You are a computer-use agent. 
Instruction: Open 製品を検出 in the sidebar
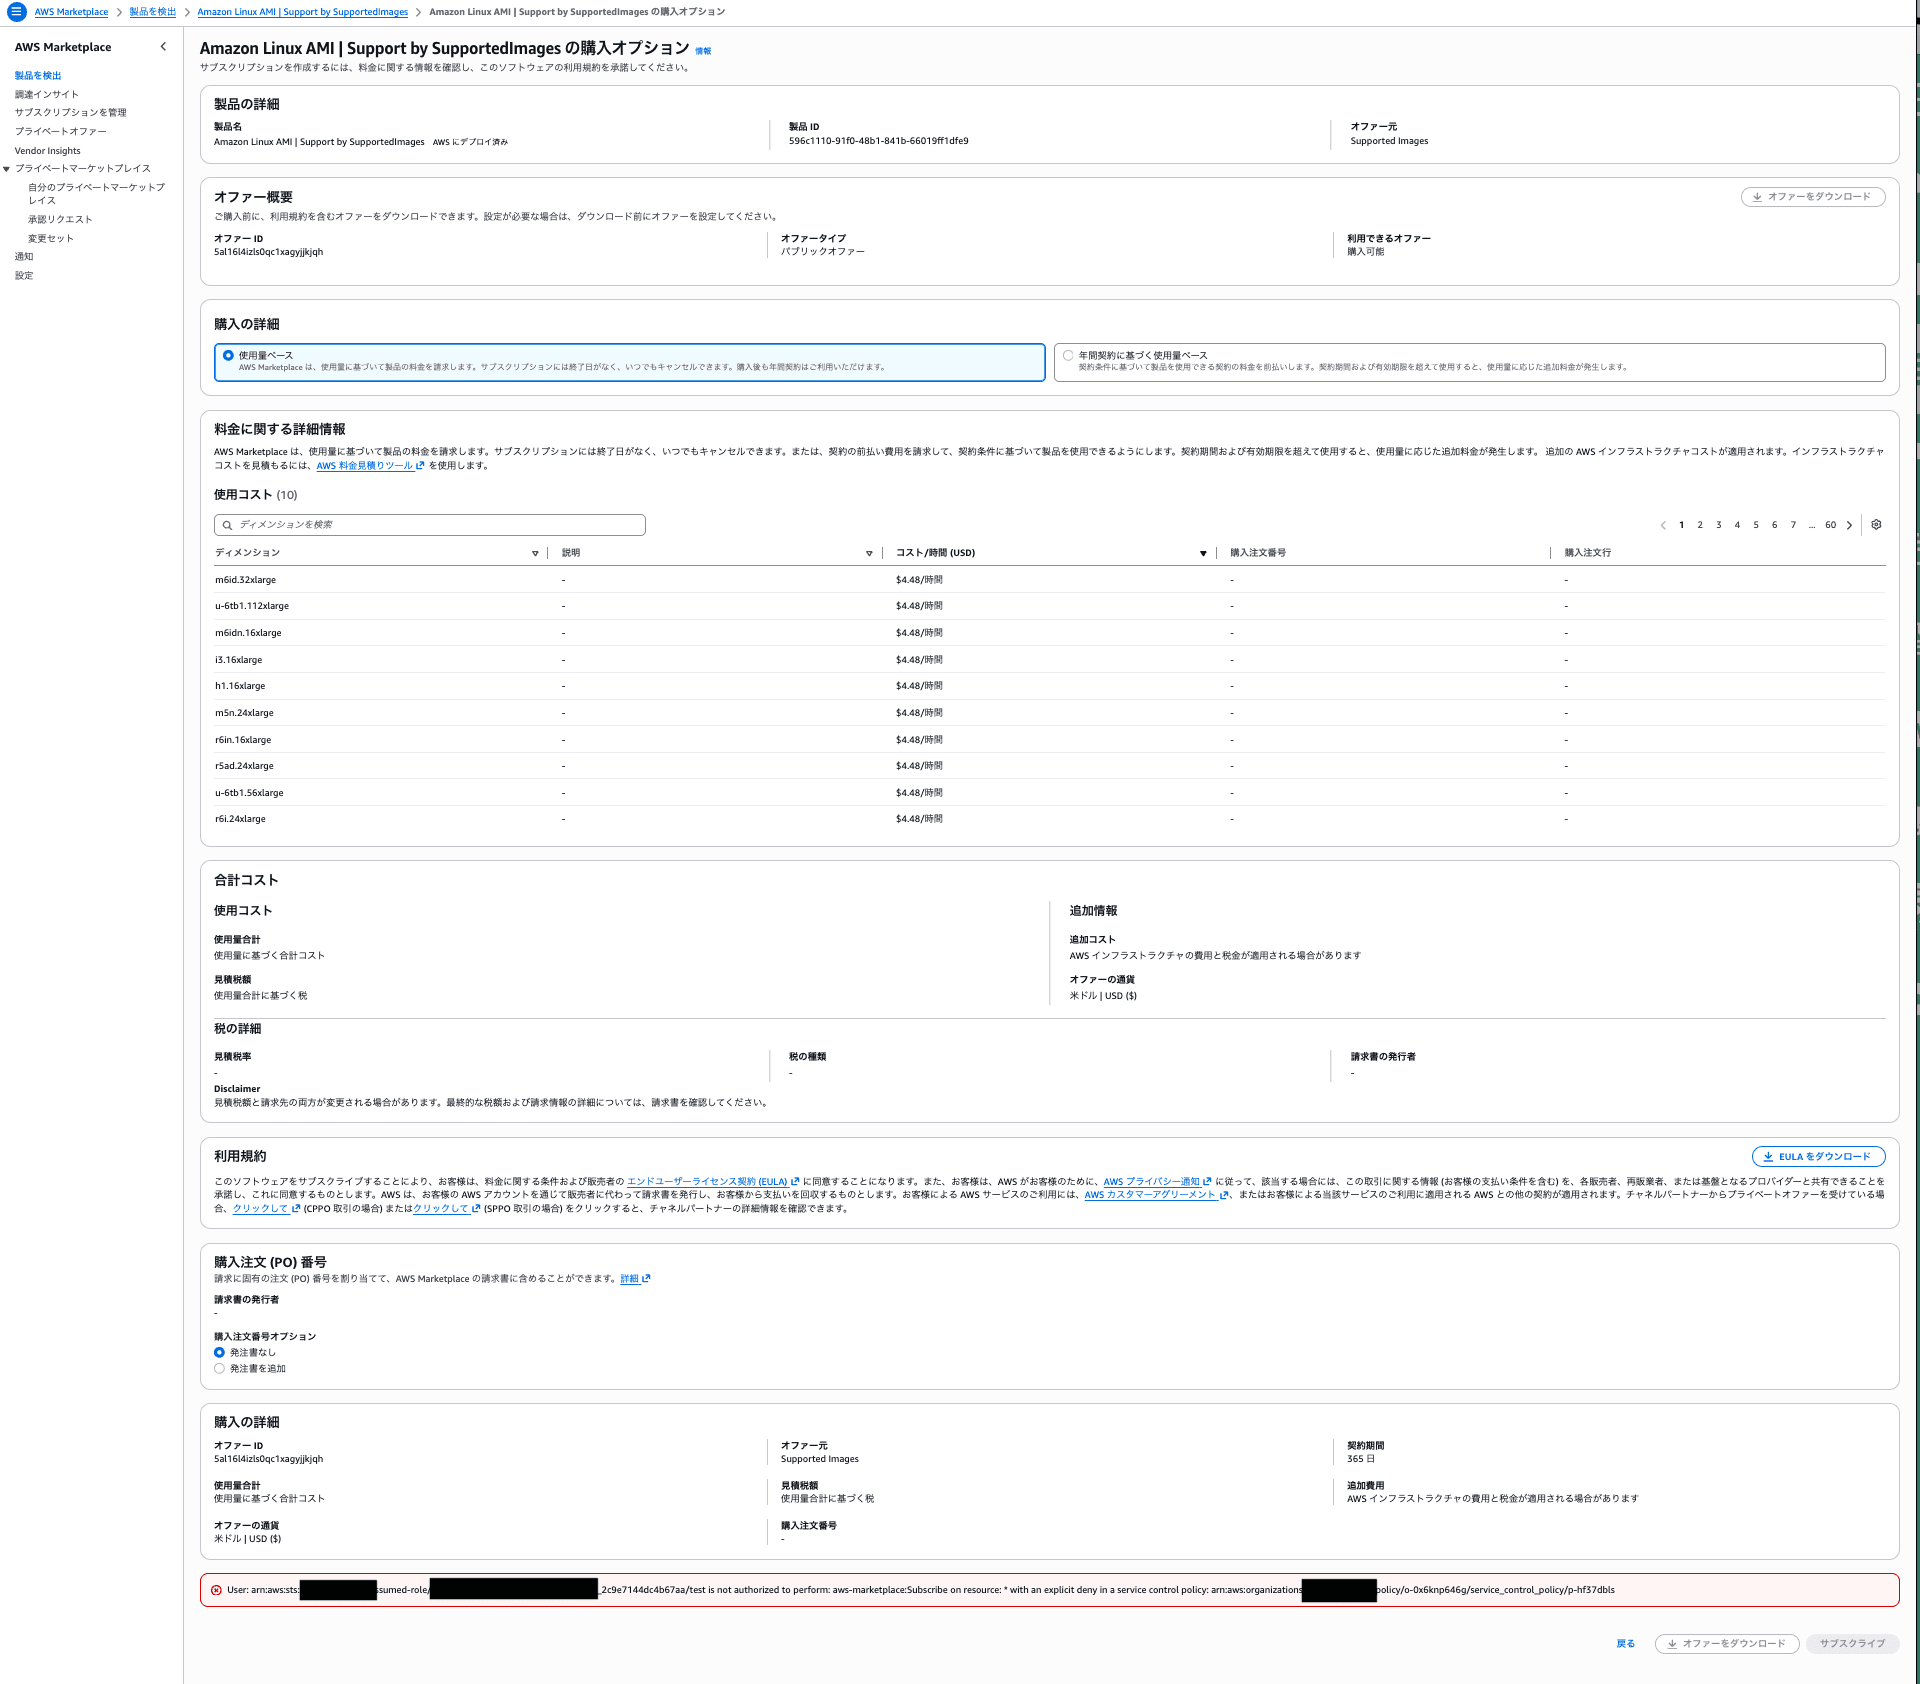coord(38,76)
